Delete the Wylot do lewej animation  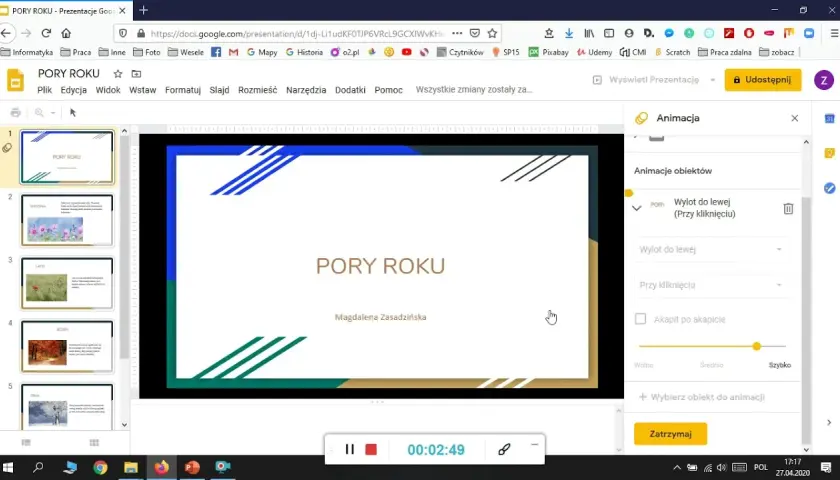pos(788,208)
